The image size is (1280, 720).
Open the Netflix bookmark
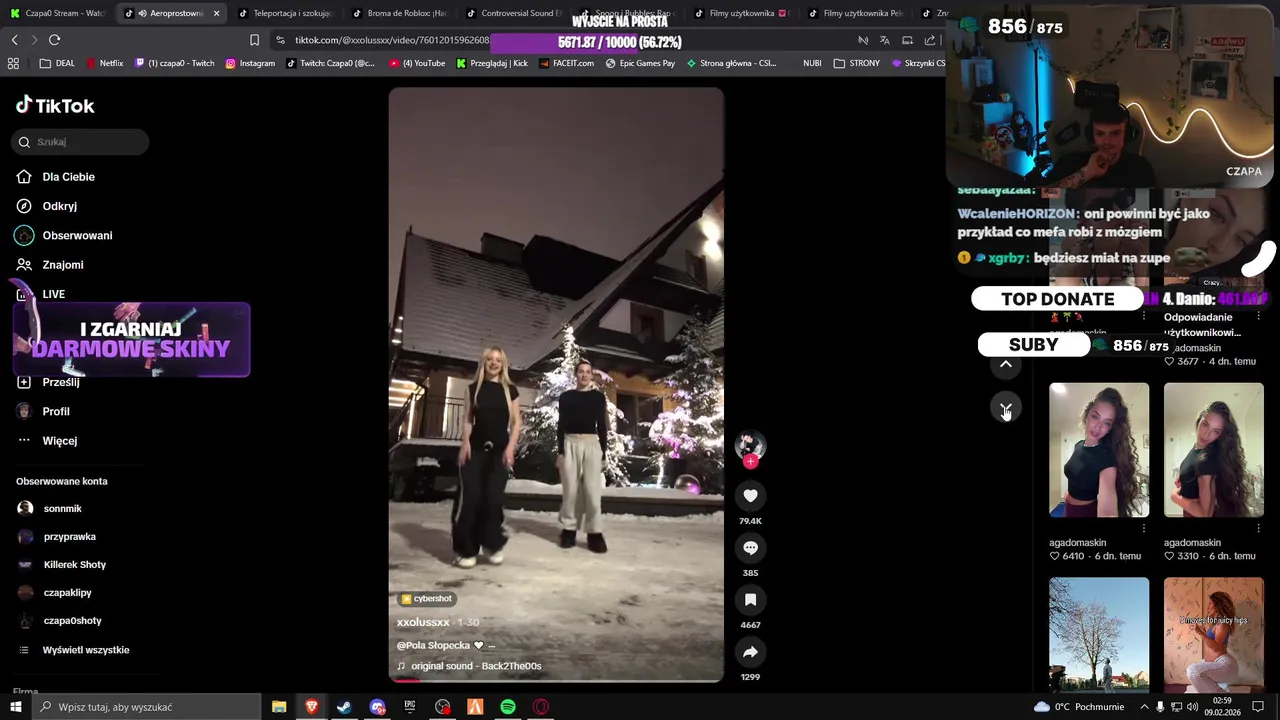pyautogui.click(x=105, y=63)
